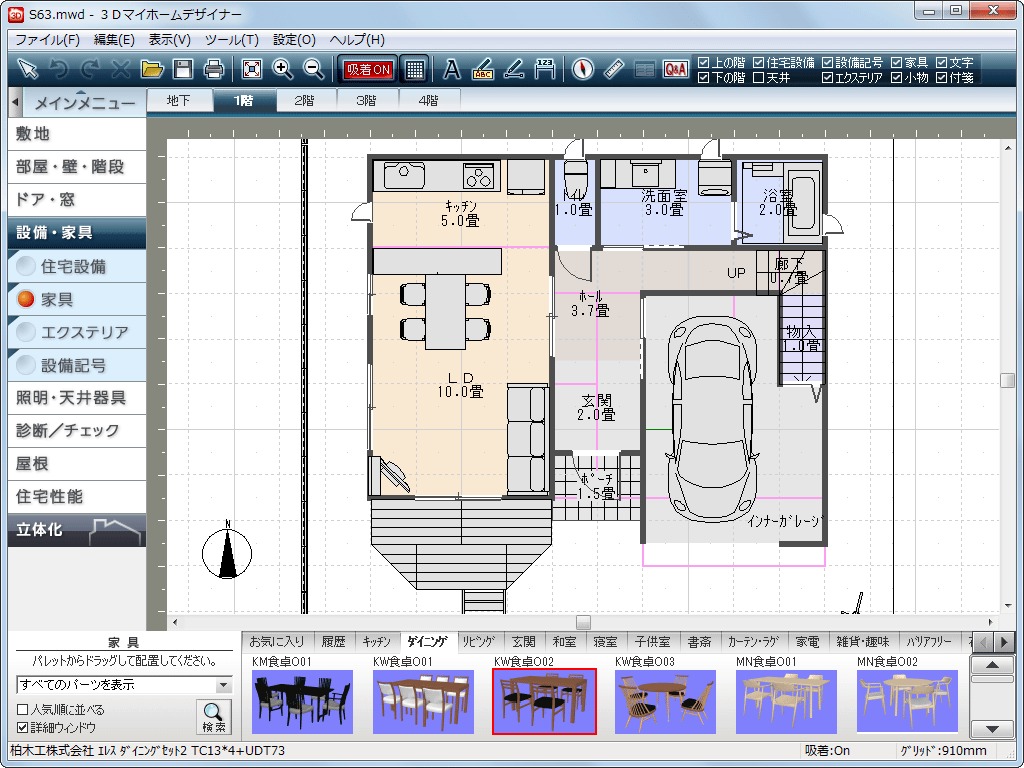Image resolution: width=1024 pixels, height=768 pixels.
Task: Print the plan with printer icon
Action: [214, 69]
